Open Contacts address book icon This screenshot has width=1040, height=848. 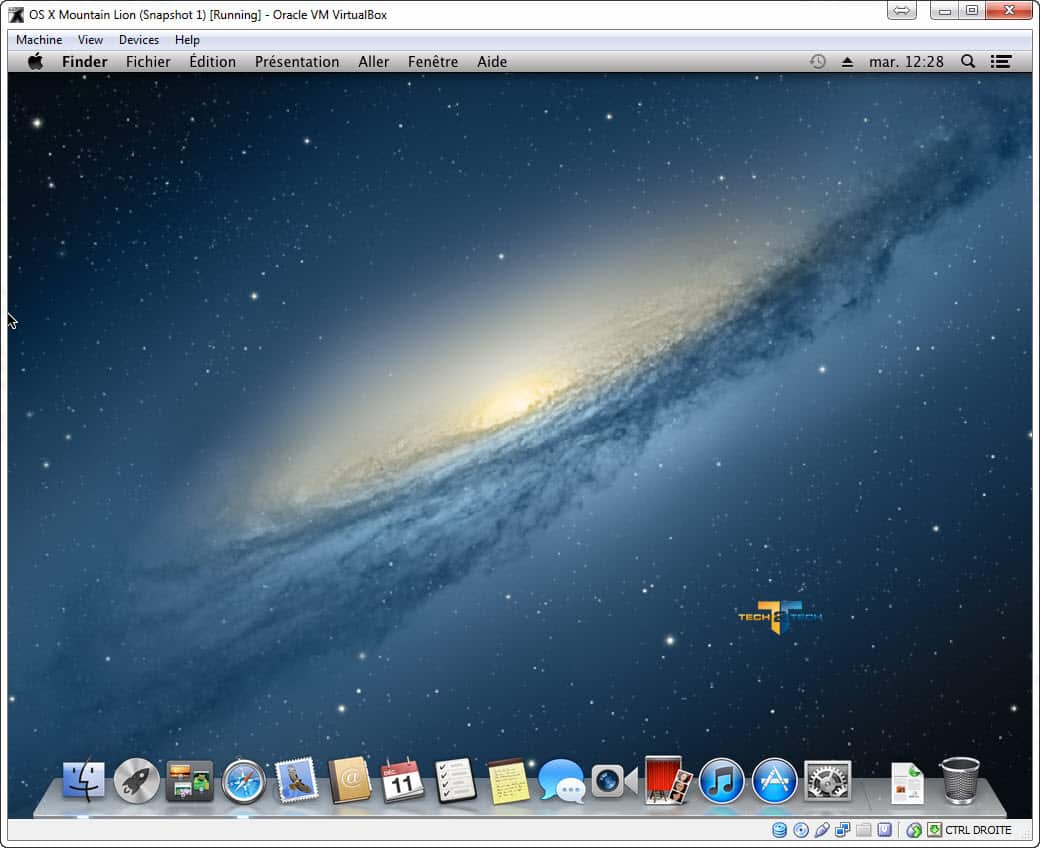point(350,780)
